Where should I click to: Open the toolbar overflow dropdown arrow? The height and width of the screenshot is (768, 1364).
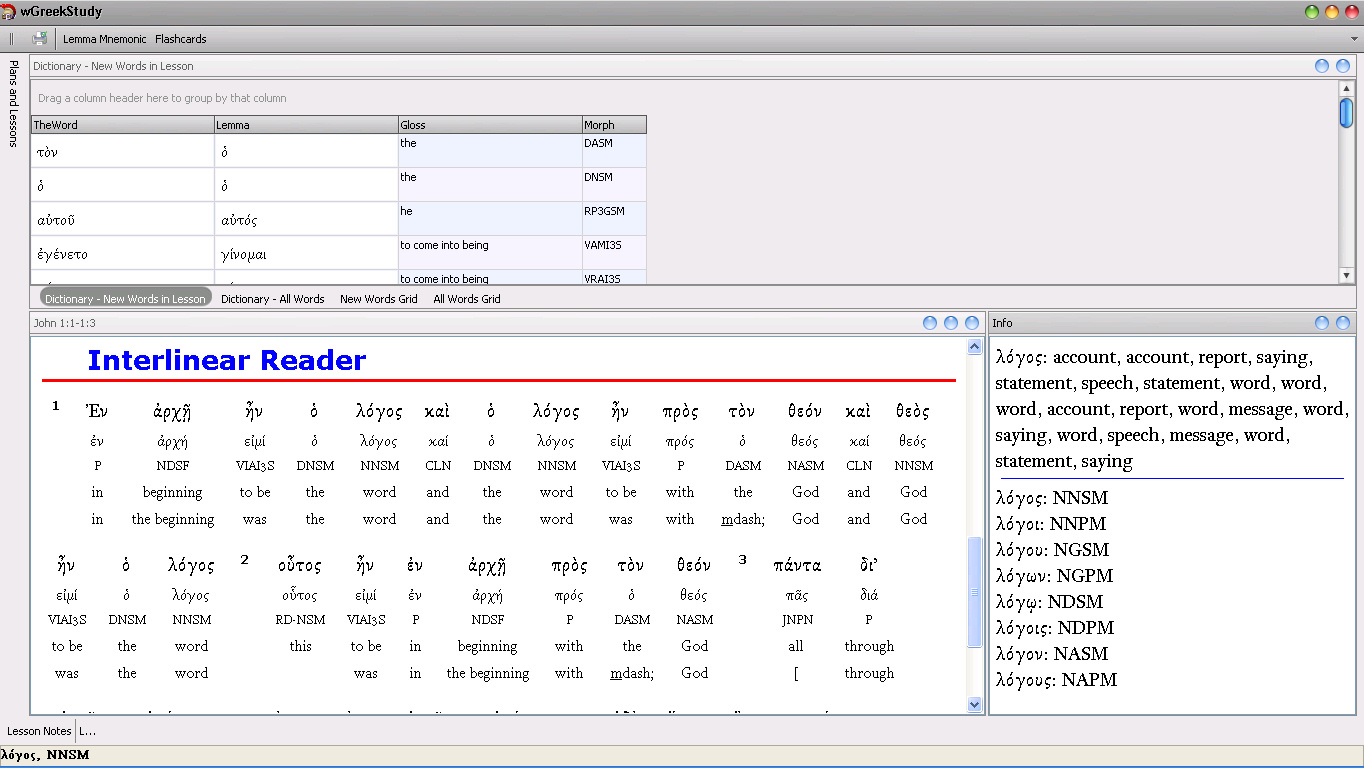point(1355,39)
